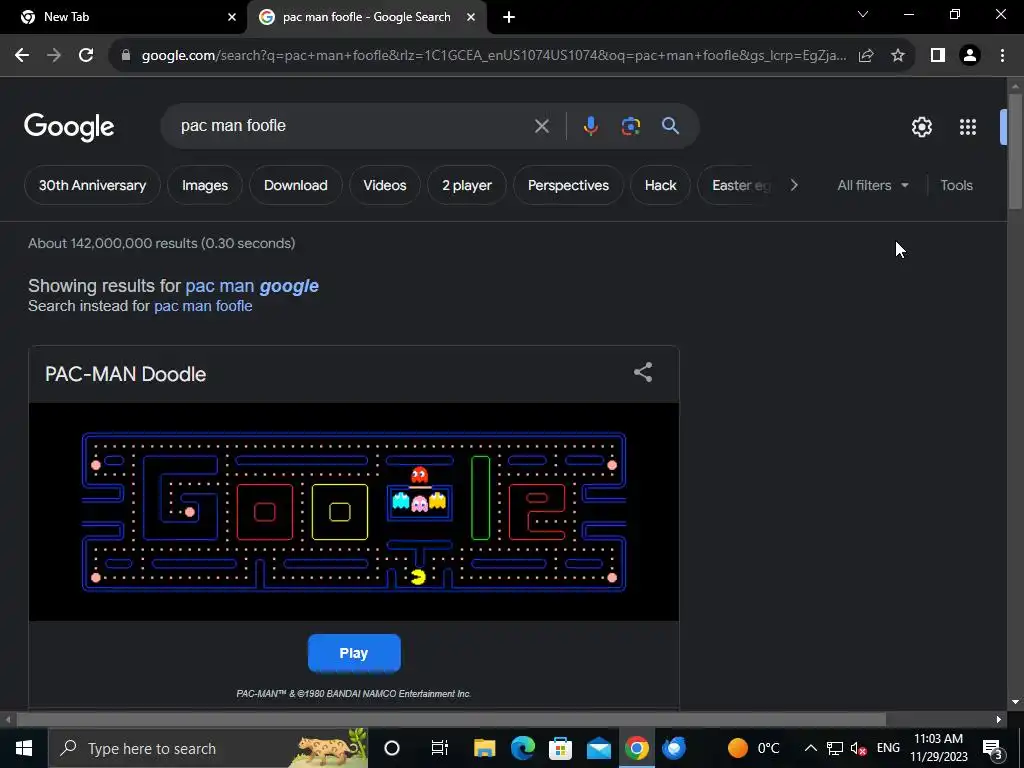
Task: Show more filter chips with arrow
Action: (x=793, y=185)
